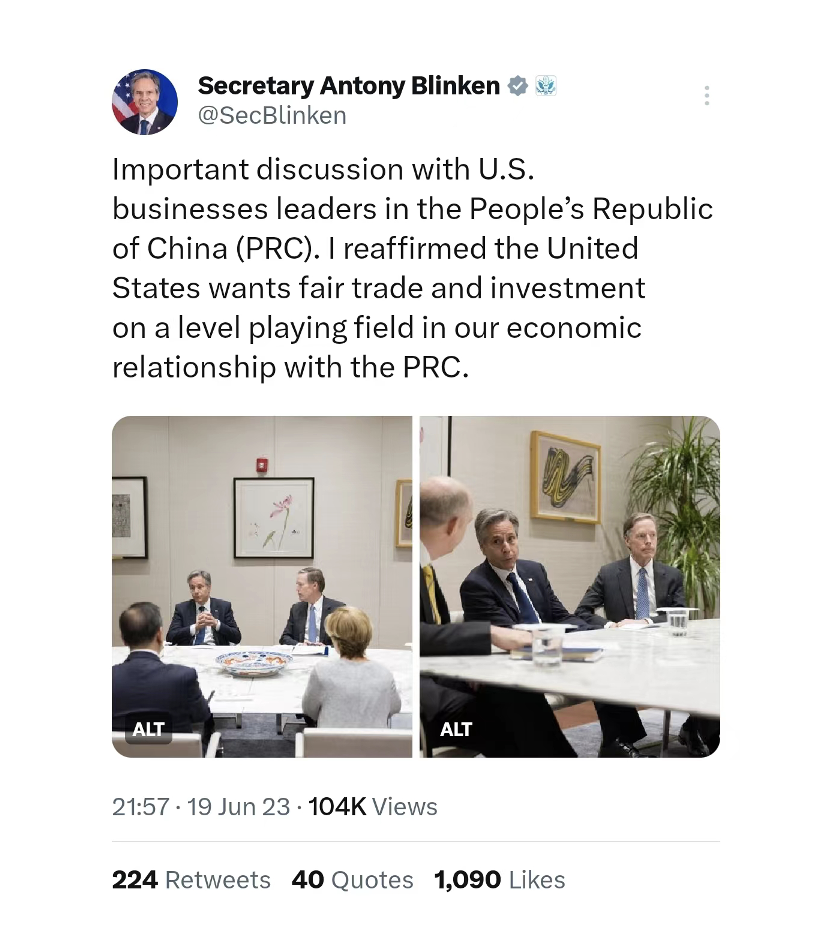Open the more options three-dot menu
Screen dimensions: 816x944
coord(706,96)
